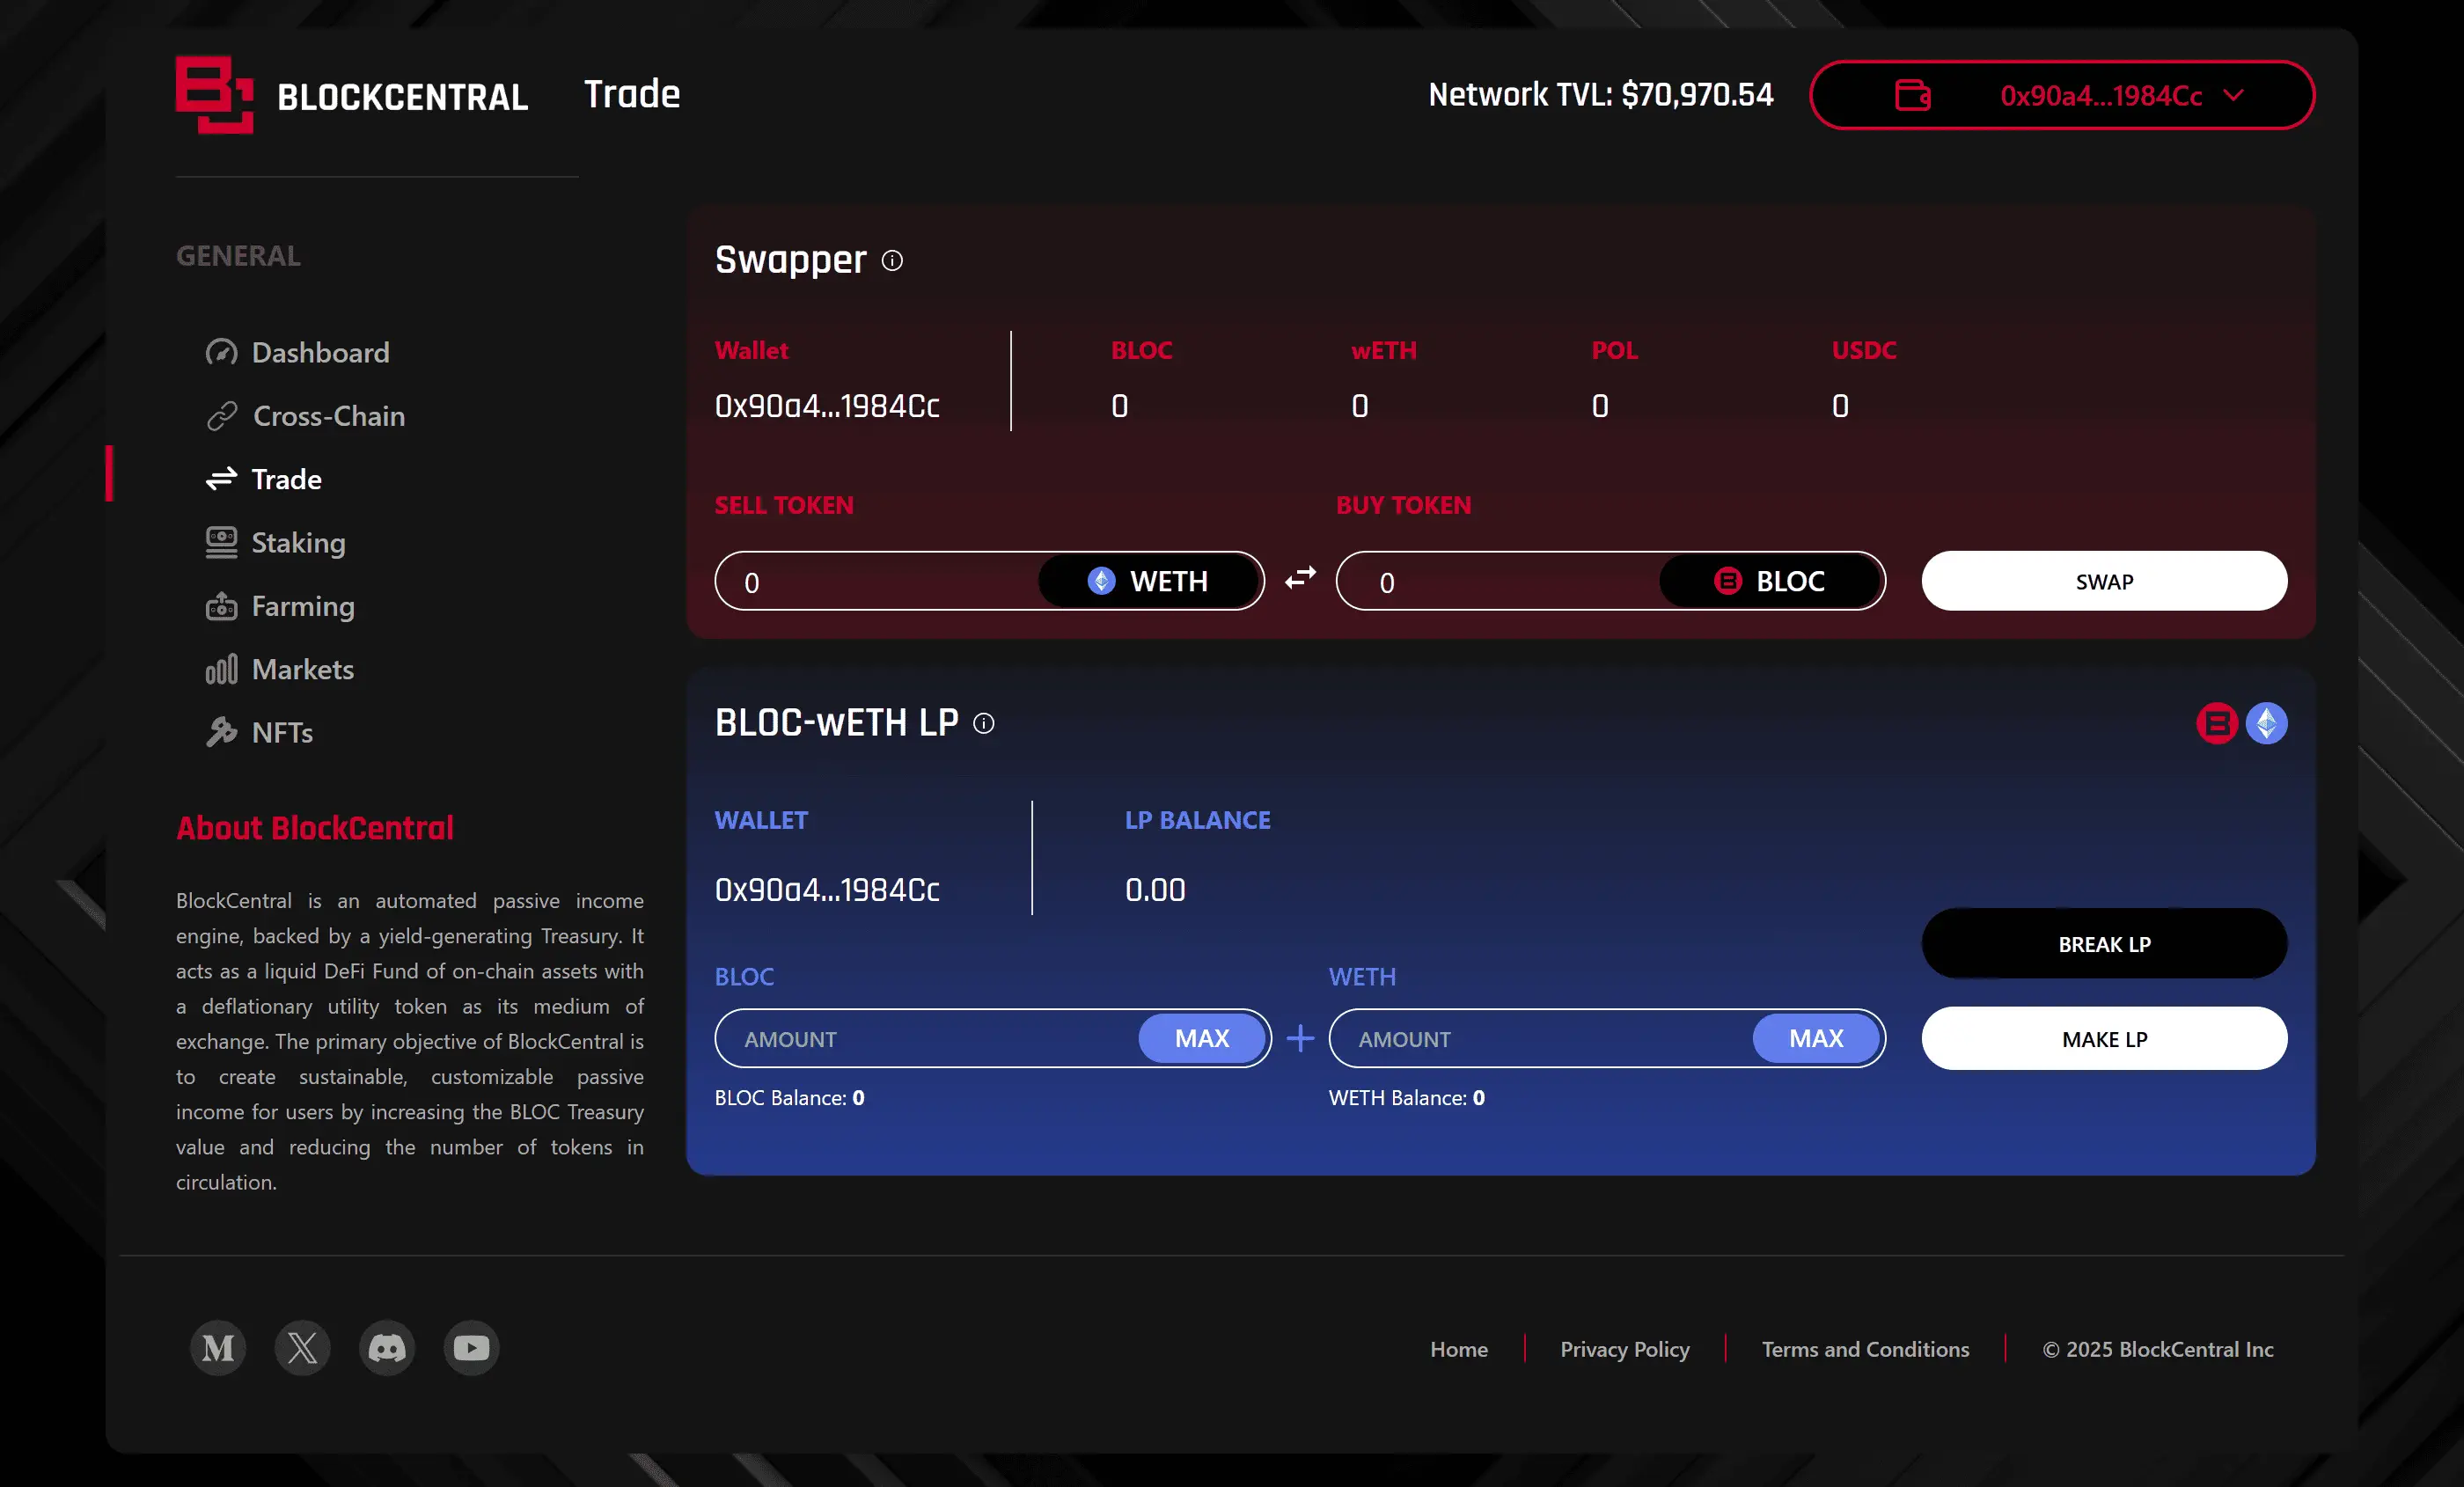Open the Discord social icon
2464x1487 pixels.
pyautogui.click(x=387, y=1348)
